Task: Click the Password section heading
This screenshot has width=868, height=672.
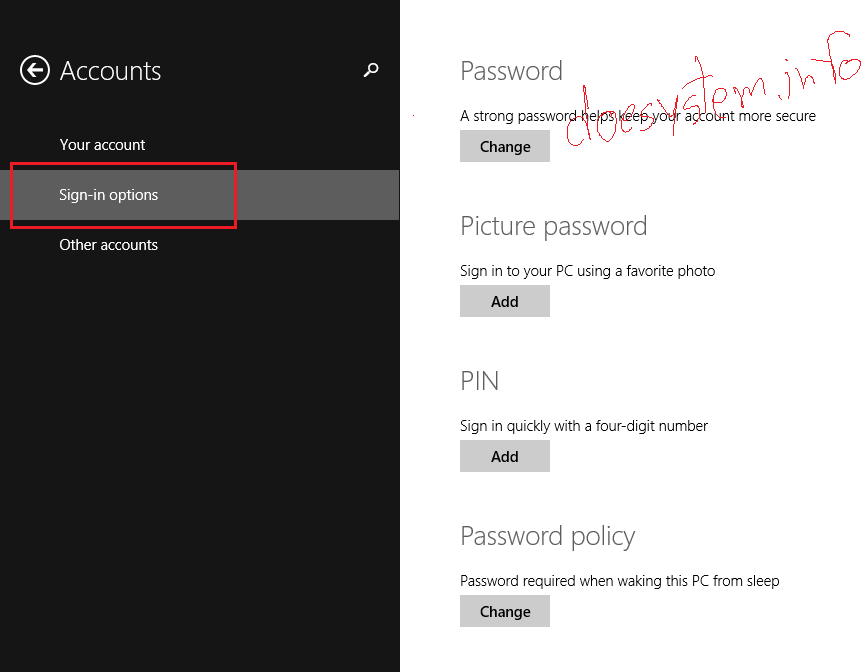Action: [511, 70]
